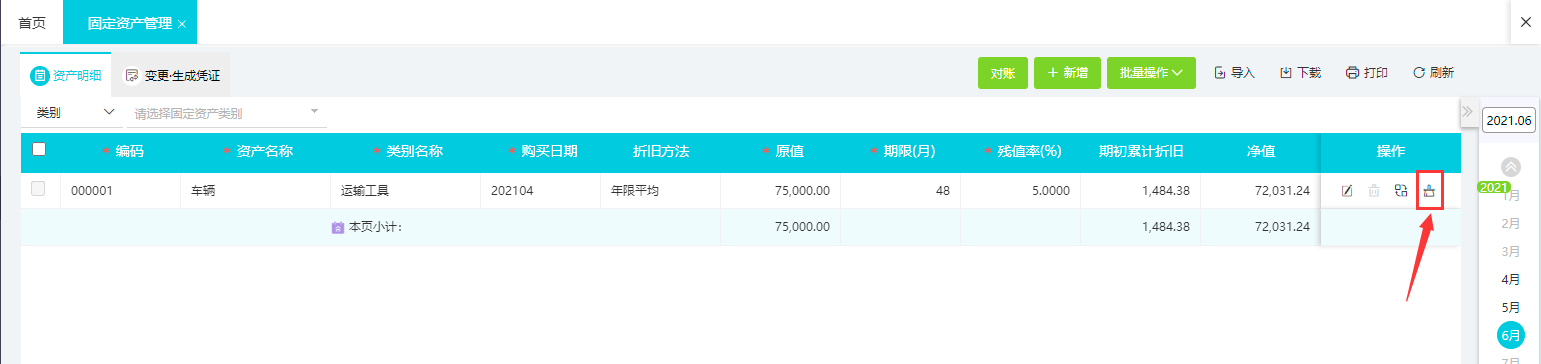
Task: Toggle the select-all header checkbox
Action: [x=39, y=149]
